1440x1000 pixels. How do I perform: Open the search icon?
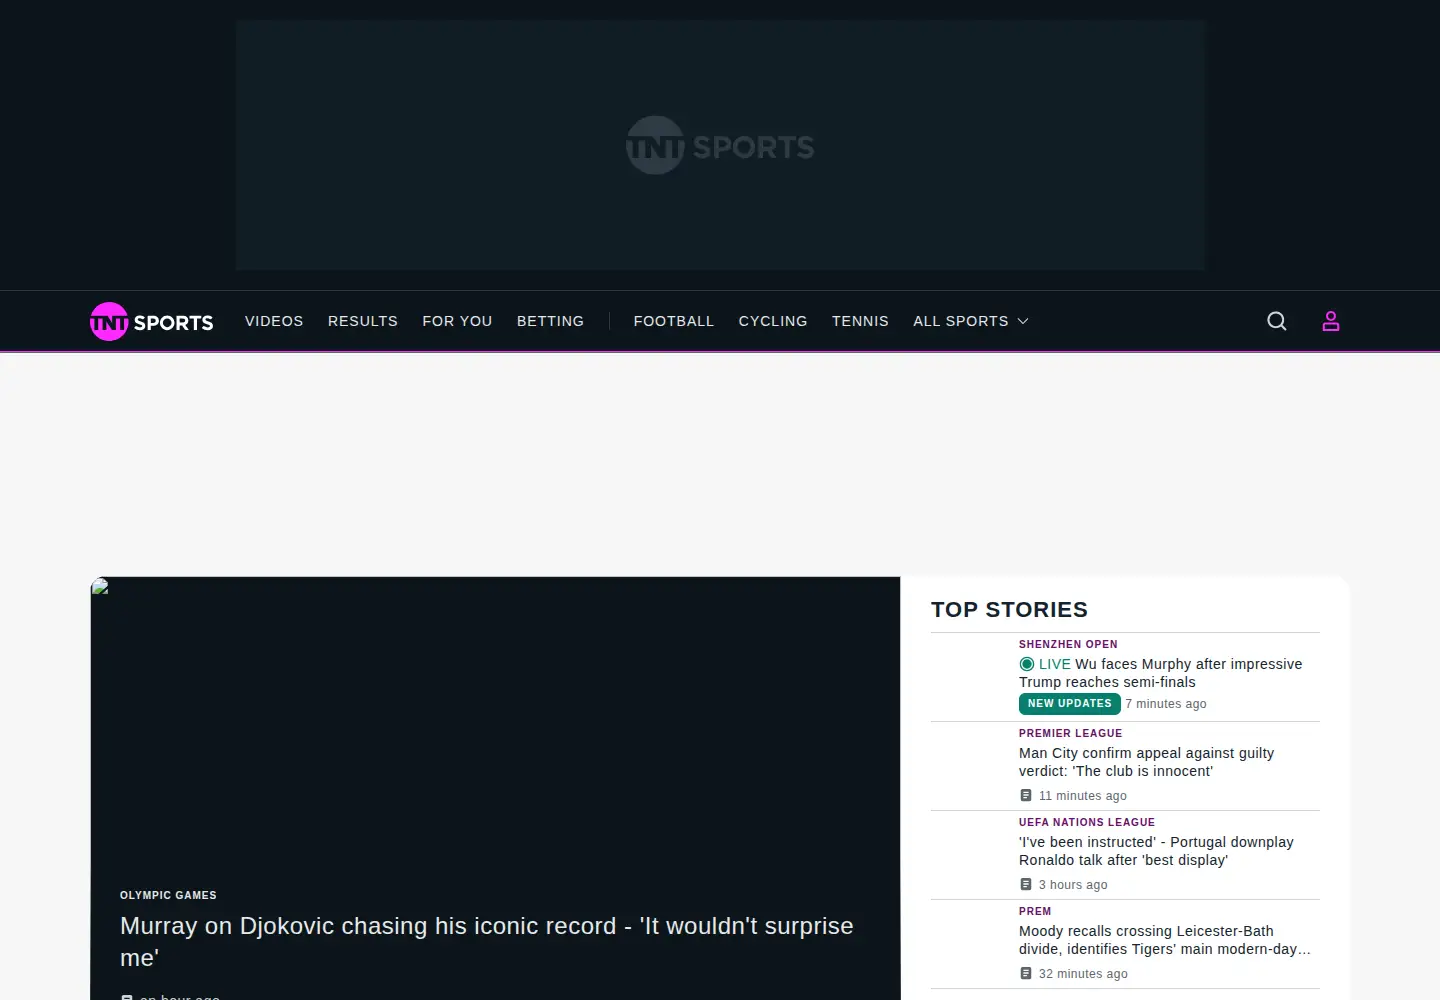coord(1277,321)
